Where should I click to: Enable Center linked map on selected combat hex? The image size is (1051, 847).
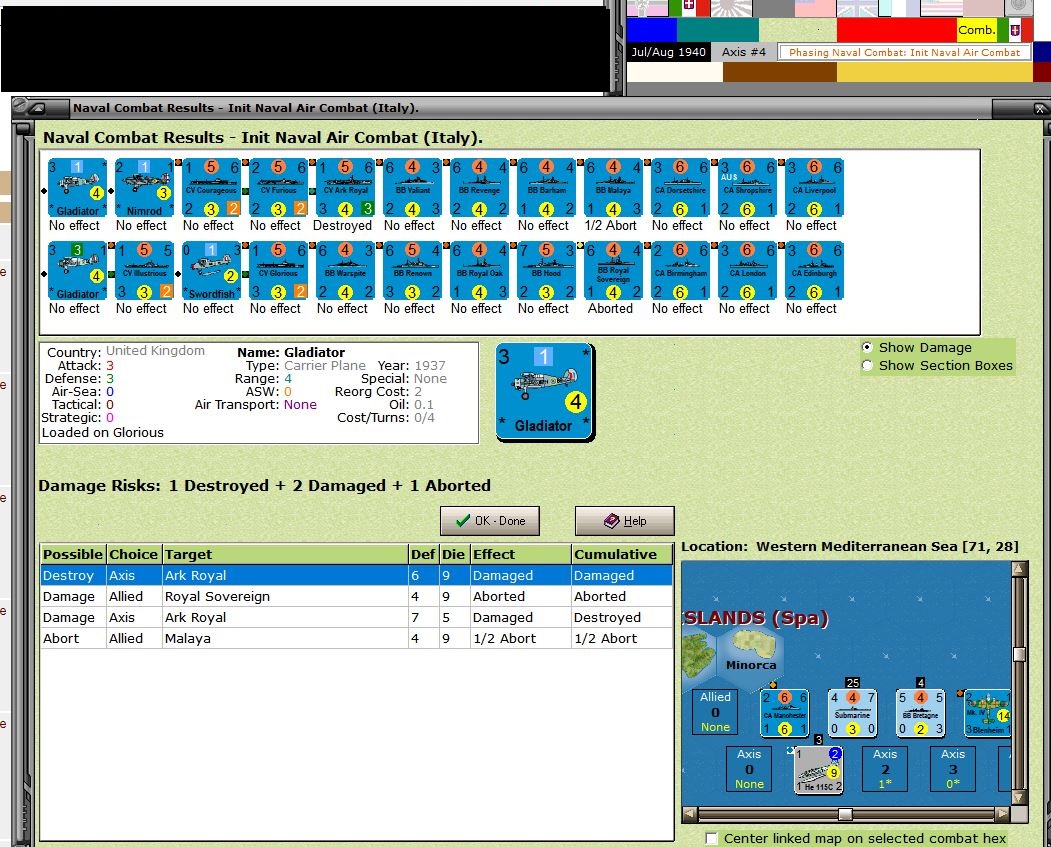click(711, 838)
